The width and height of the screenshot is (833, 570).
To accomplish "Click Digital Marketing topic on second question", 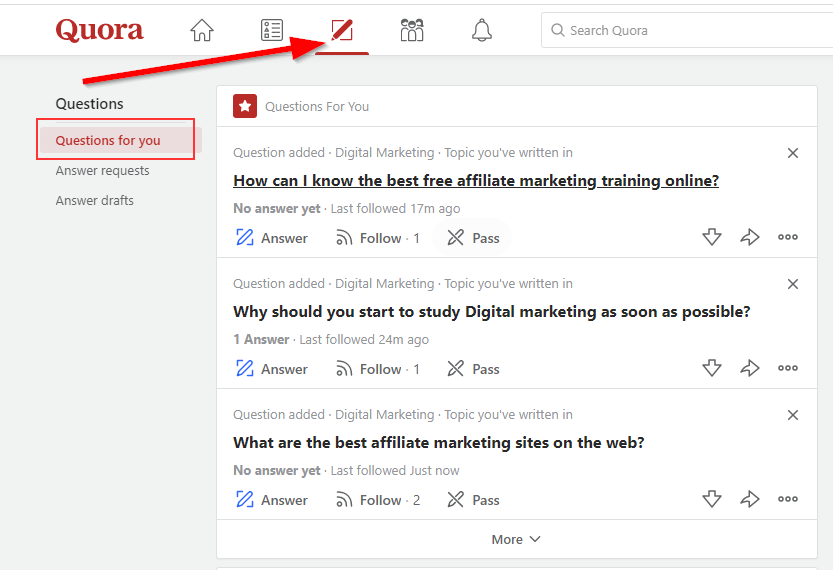I will tap(385, 284).
